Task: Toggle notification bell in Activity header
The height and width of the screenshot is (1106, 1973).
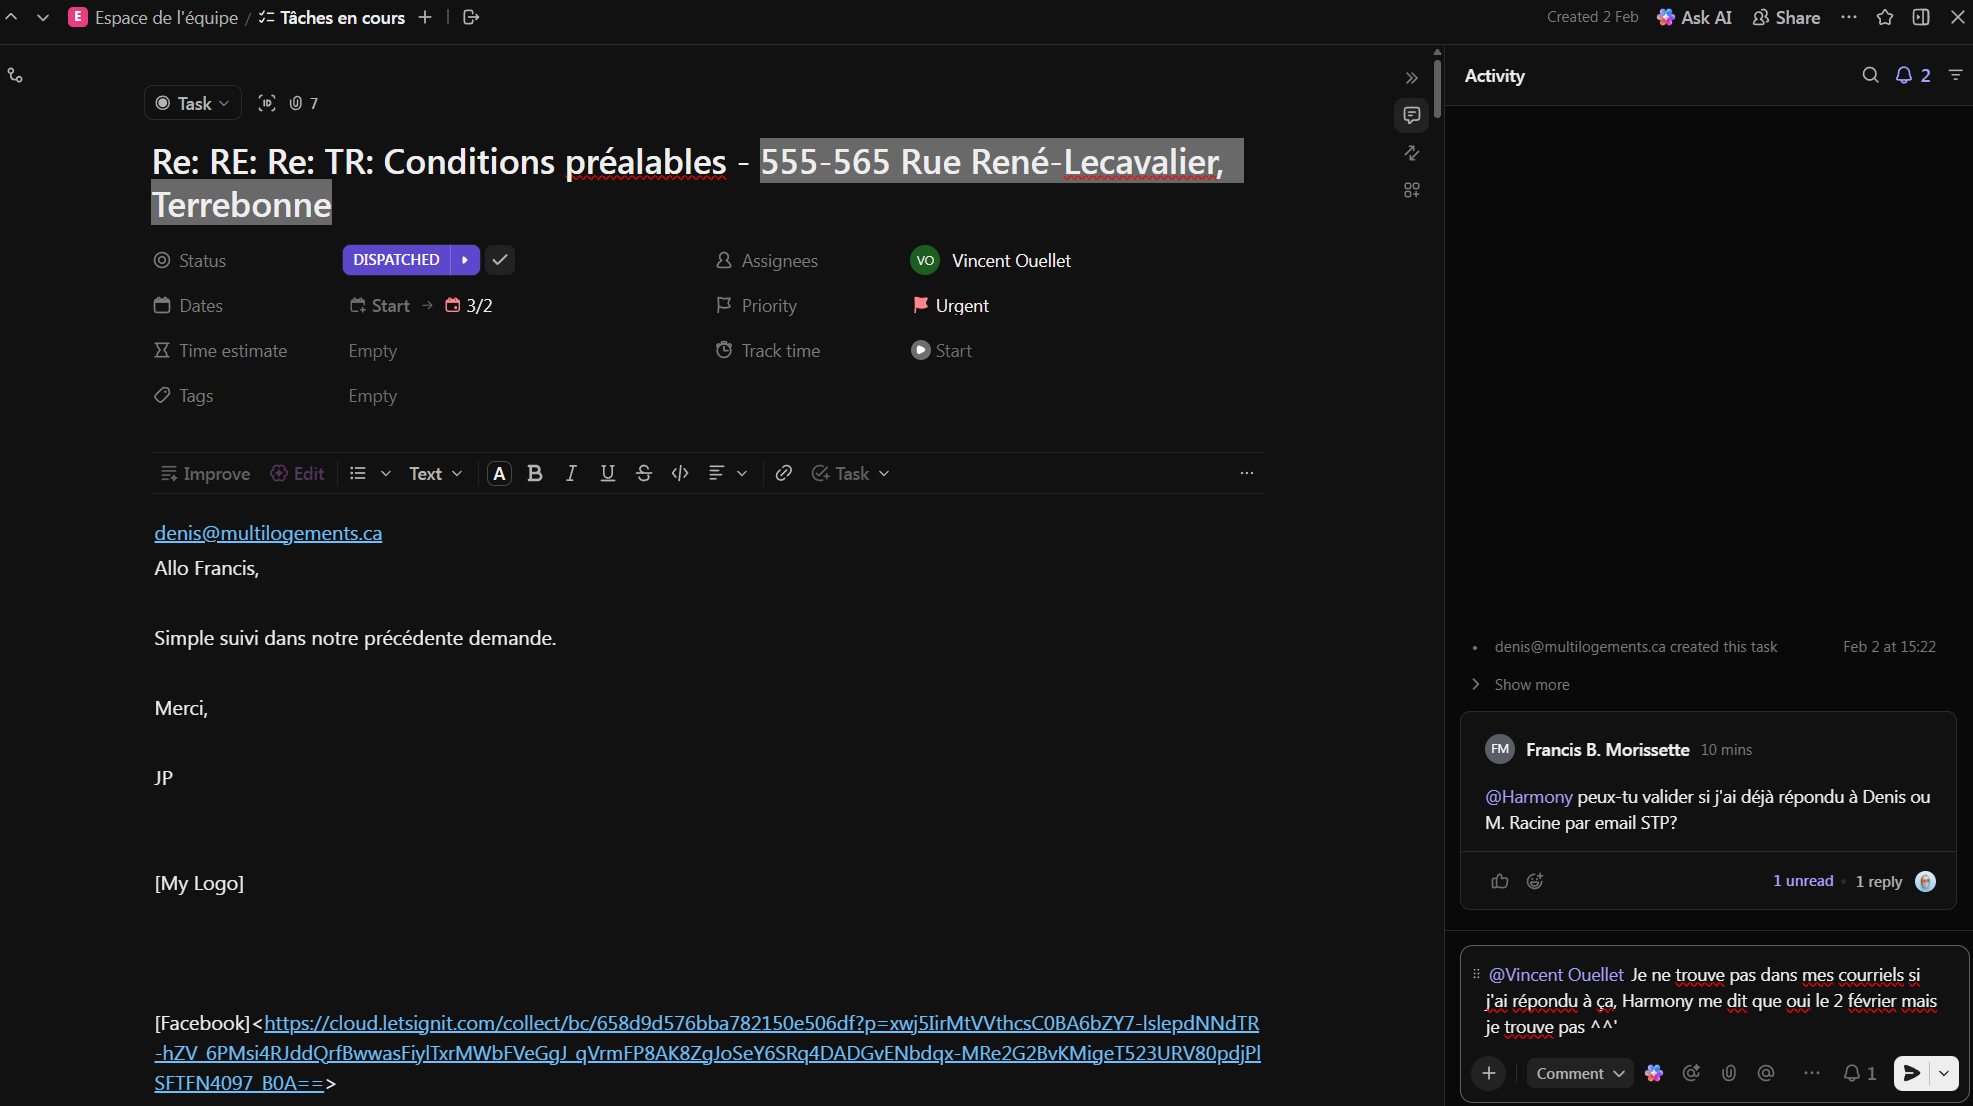Action: tap(1904, 75)
